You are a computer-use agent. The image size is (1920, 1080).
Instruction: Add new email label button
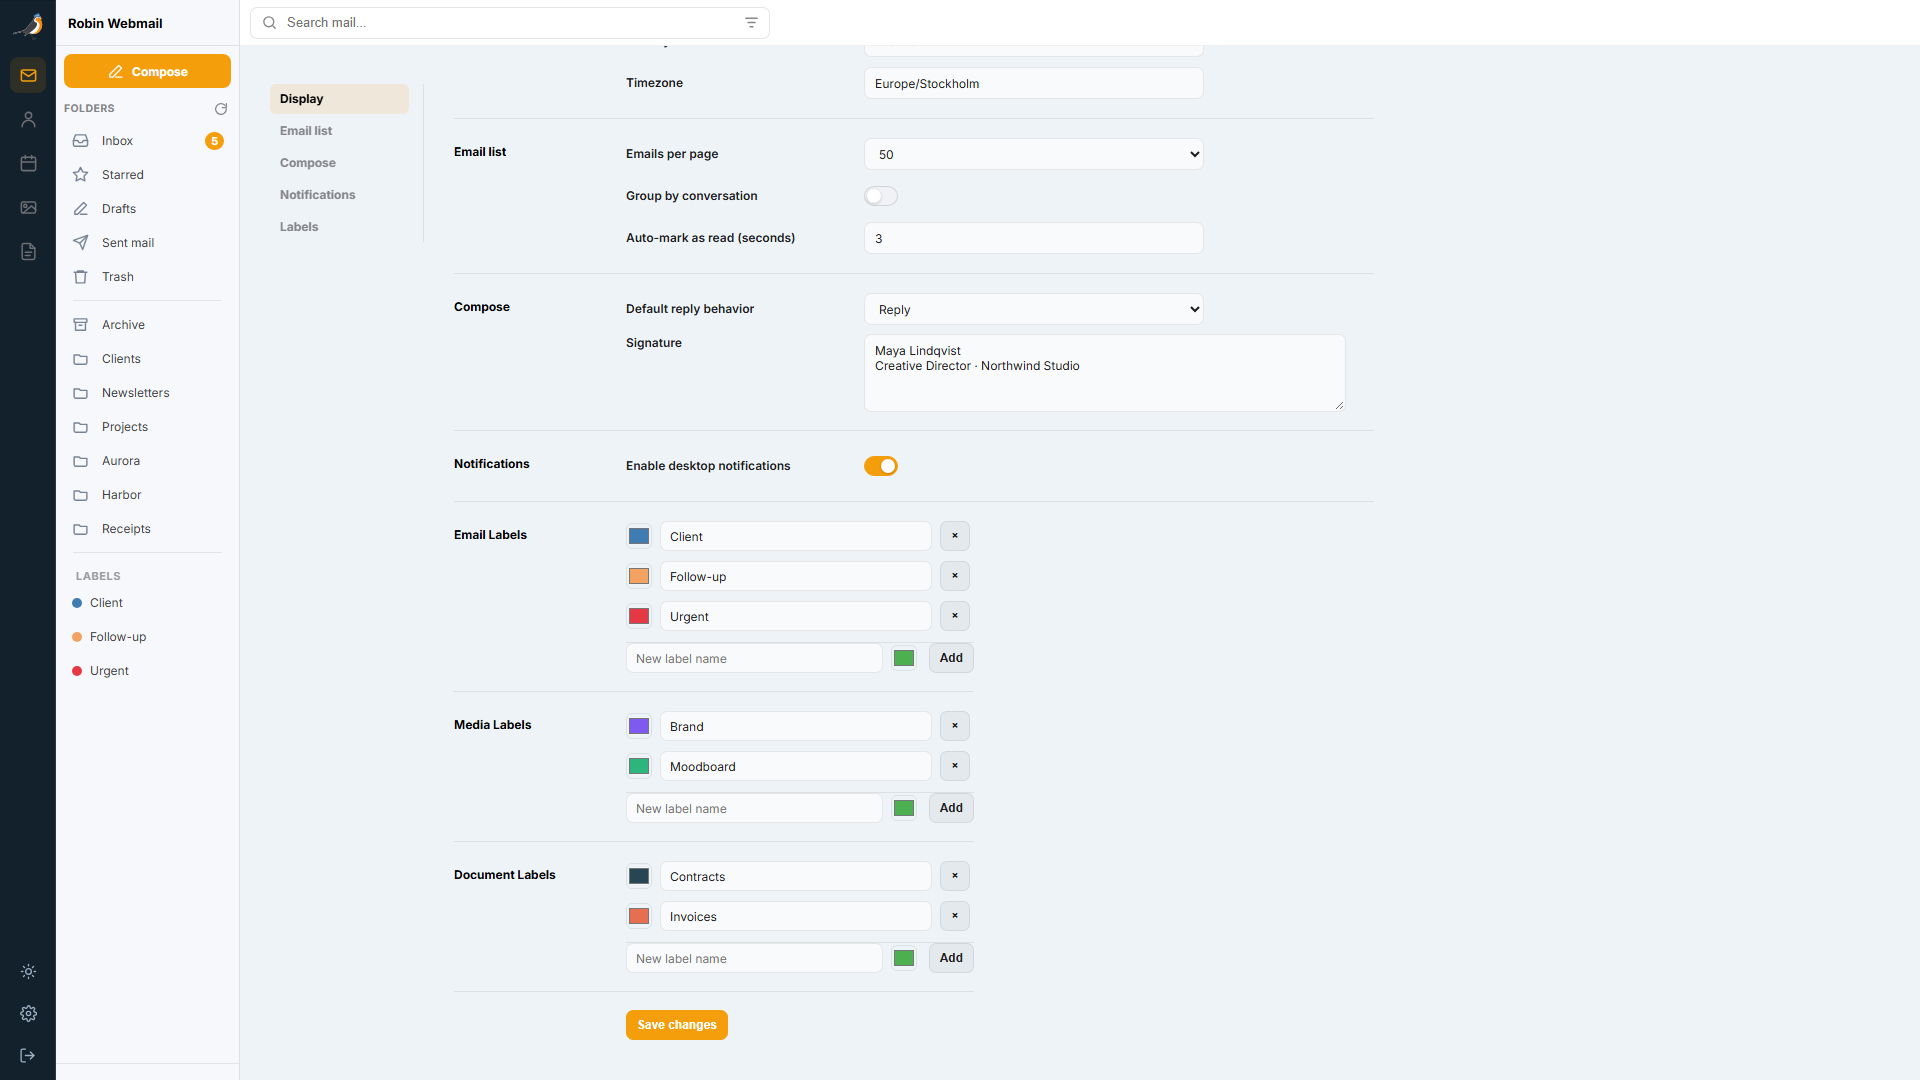pyautogui.click(x=951, y=658)
